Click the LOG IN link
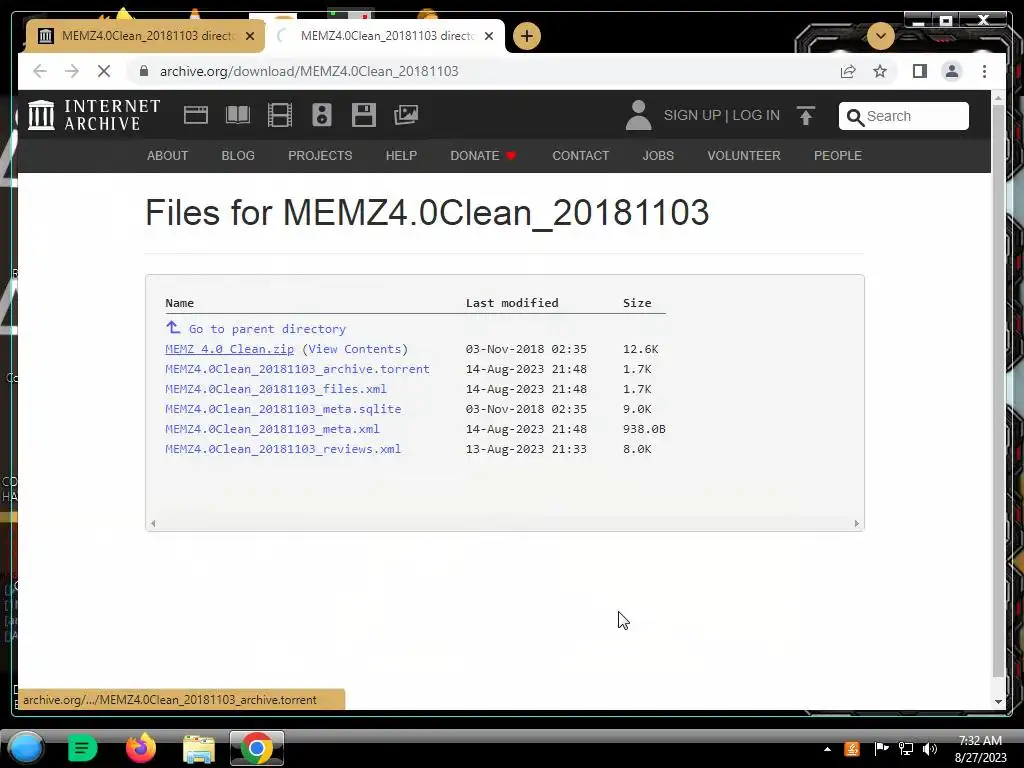This screenshot has height=768, width=1024. click(x=756, y=115)
